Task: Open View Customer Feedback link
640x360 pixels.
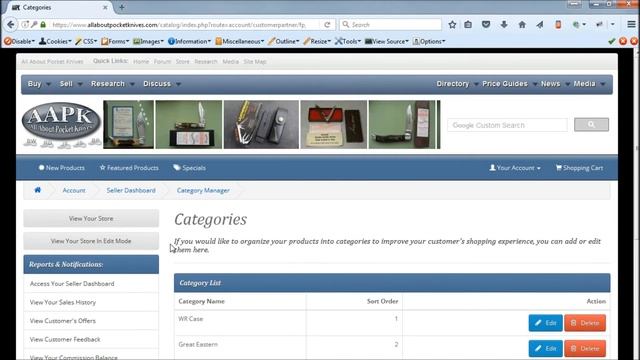Action: [65, 339]
